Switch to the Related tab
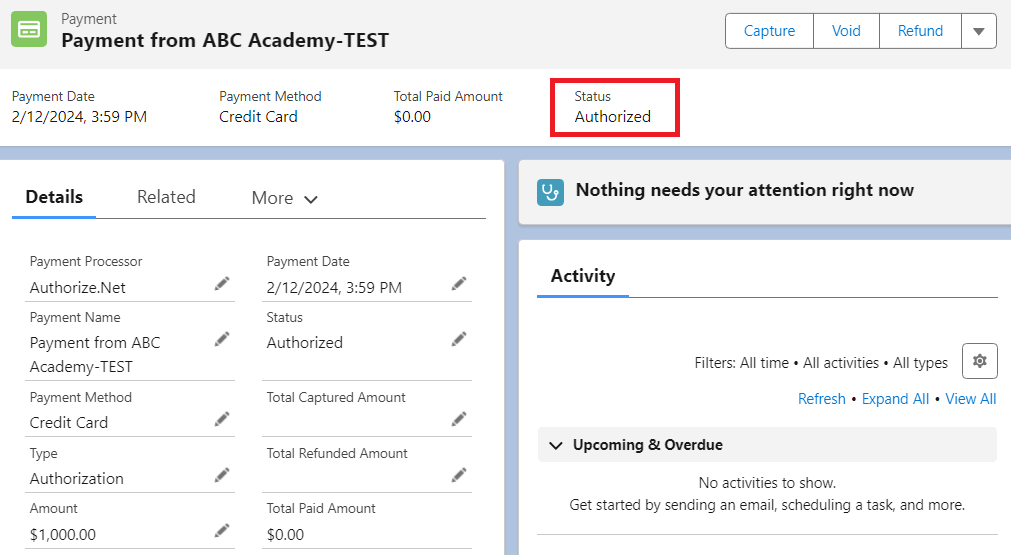Screen dimensions: 1011x555 tap(166, 197)
